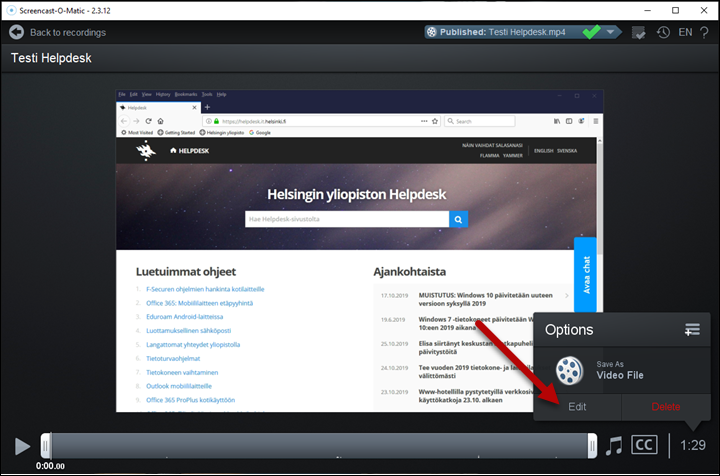The image size is (720, 476).
Task: Click the middle of the timeline bar
Action: [x=319, y=445]
